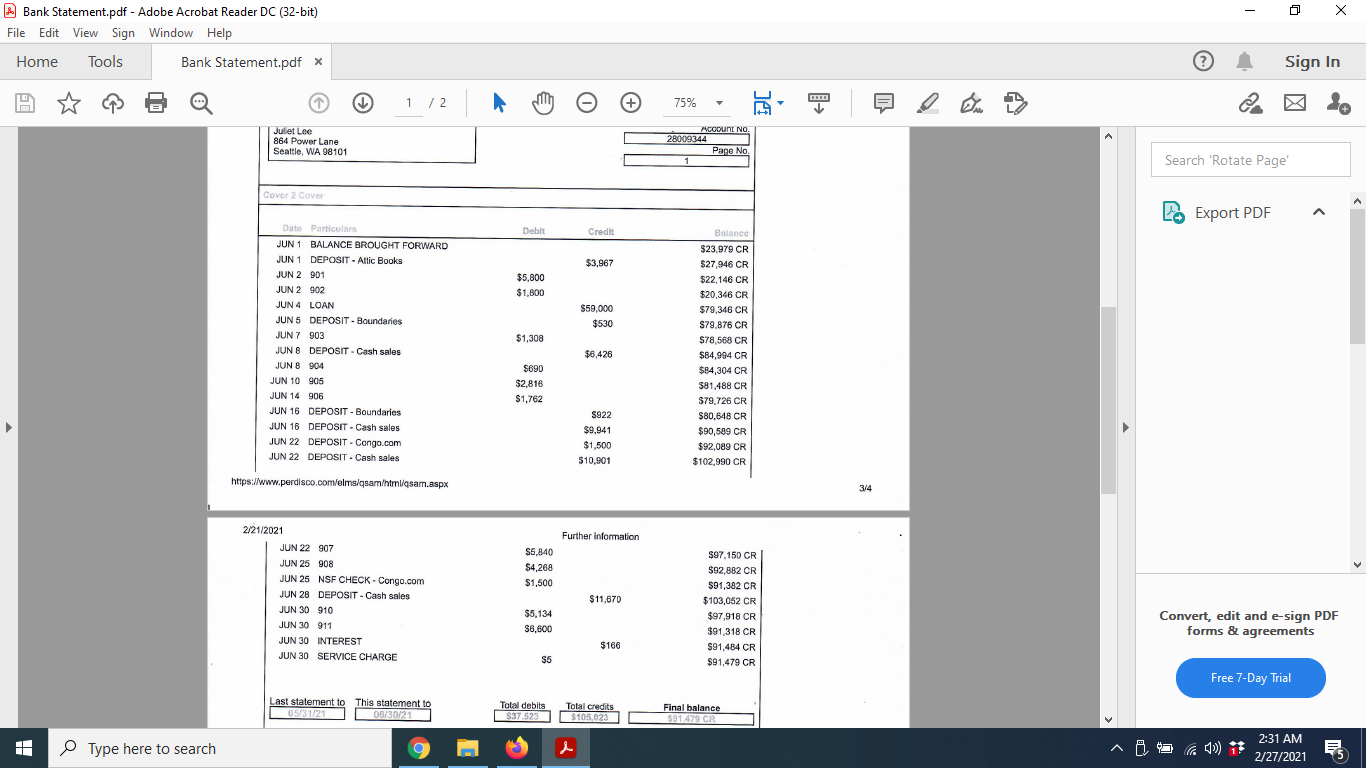This screenshot has width=1366, height=768.
Task: Focus the Search 'Rotate Page' field
Action: [x=1250, y=160]
